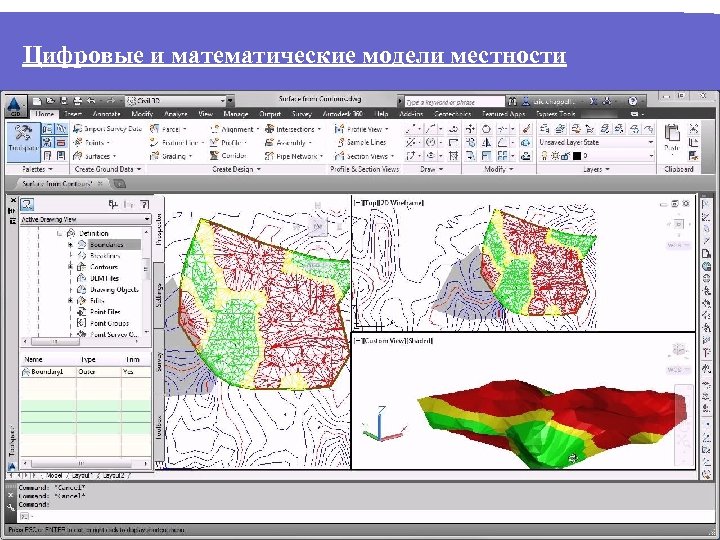Click the Help question mark icon
The width and height of the screenshot is (720, 540).
(x=633, y=101)
